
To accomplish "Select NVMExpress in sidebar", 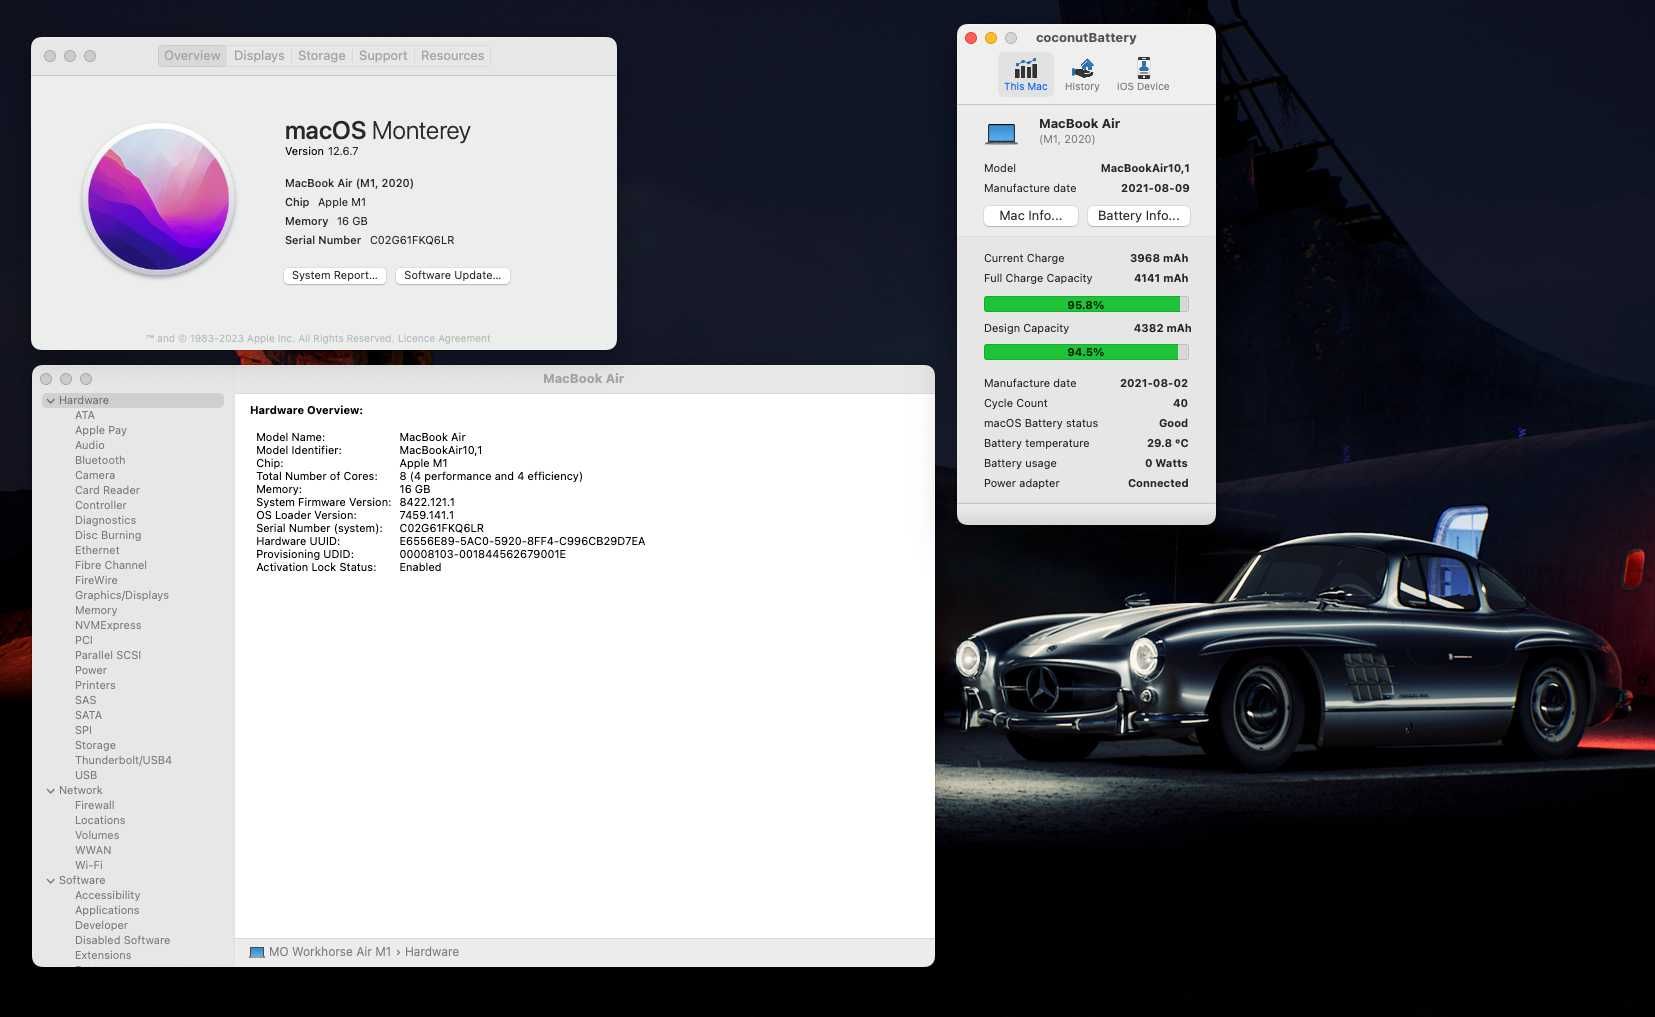I will pos(108,625).
